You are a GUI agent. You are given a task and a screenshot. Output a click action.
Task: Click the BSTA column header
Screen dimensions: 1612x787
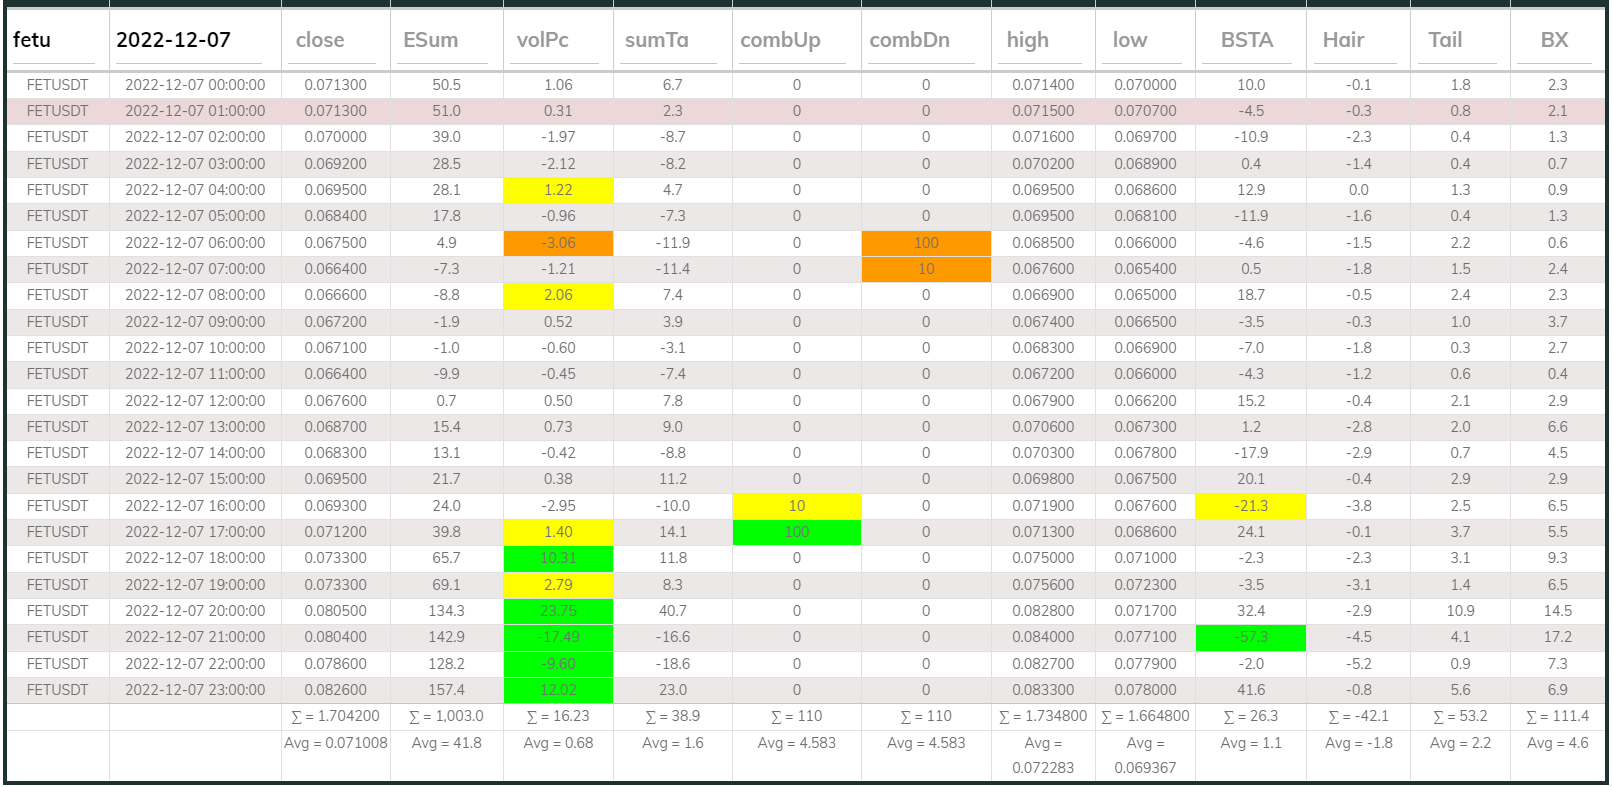point(1247,40)
